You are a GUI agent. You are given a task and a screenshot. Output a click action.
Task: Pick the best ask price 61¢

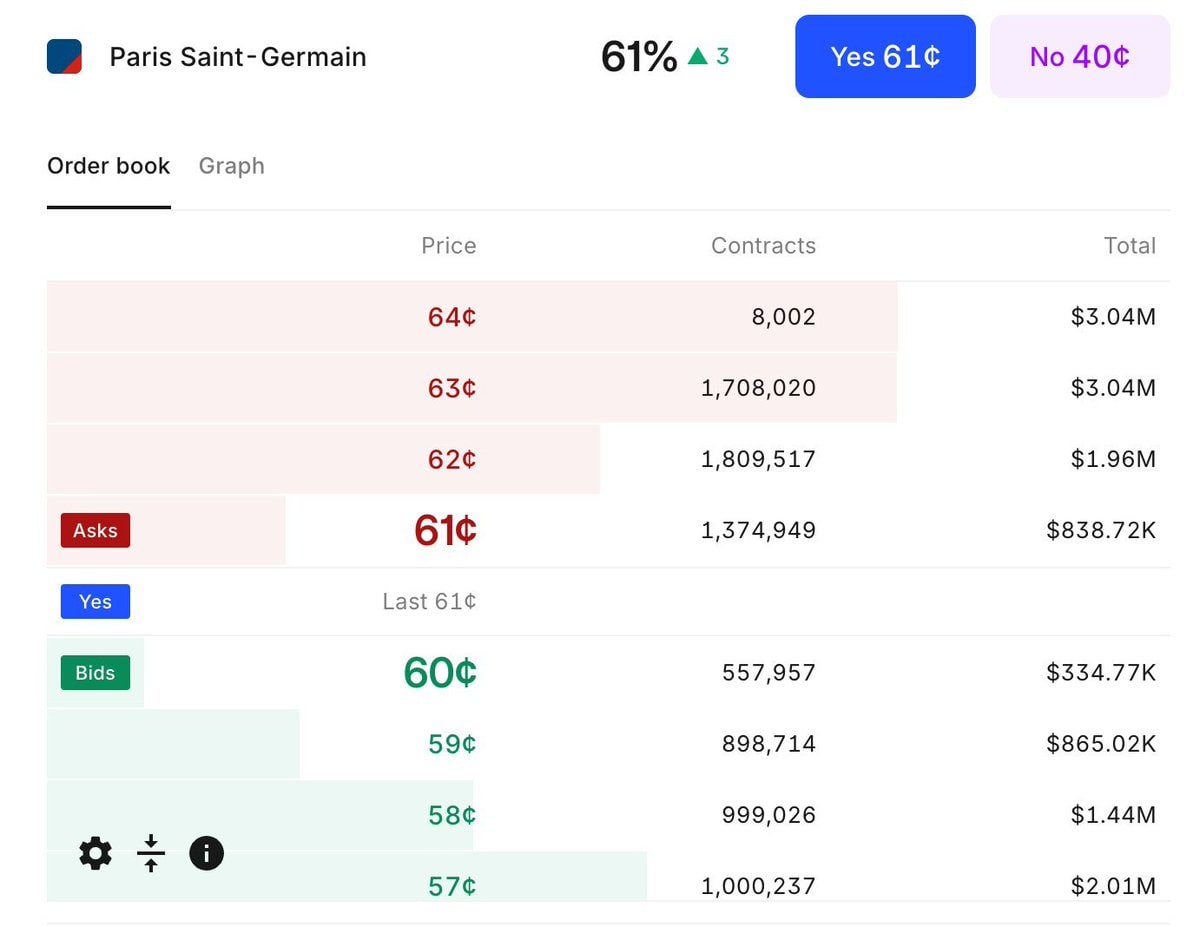click(445, 530)
